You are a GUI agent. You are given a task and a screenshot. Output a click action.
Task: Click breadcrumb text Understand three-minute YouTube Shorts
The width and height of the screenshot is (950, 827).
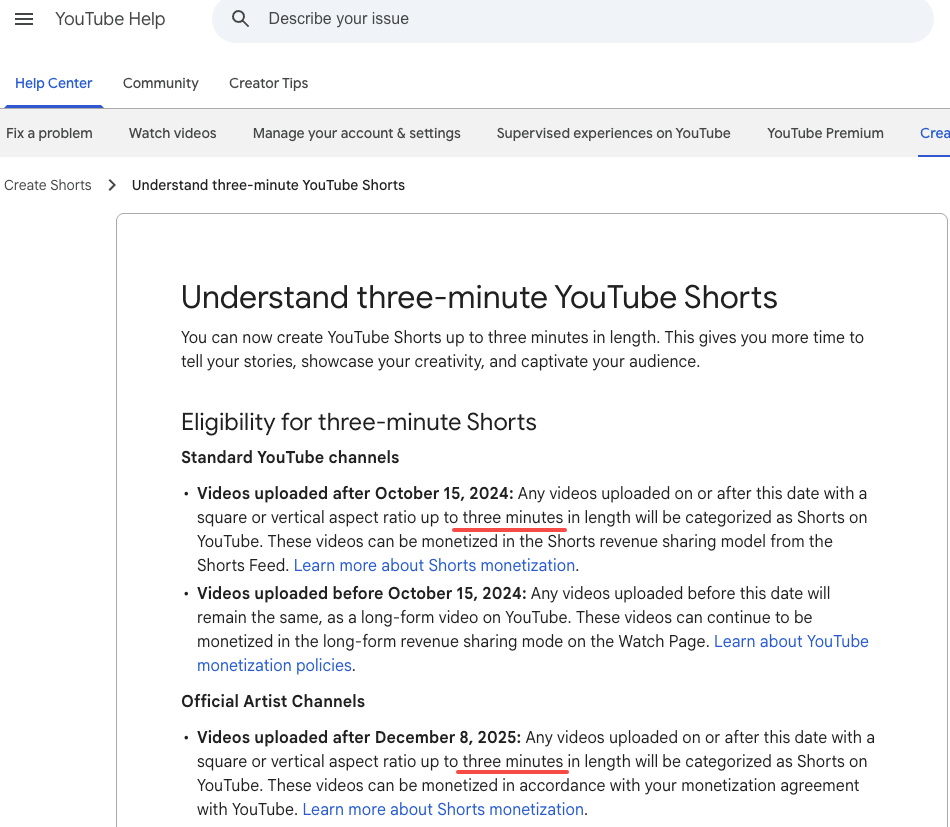pyautogui.click(x=268, y=185)
